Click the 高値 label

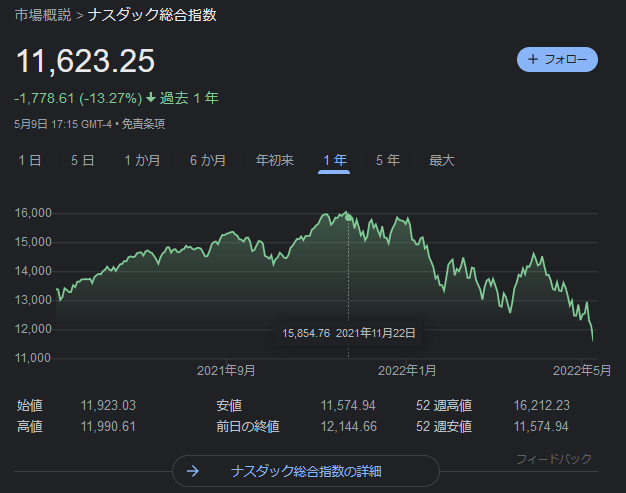[x=30, y=426]
